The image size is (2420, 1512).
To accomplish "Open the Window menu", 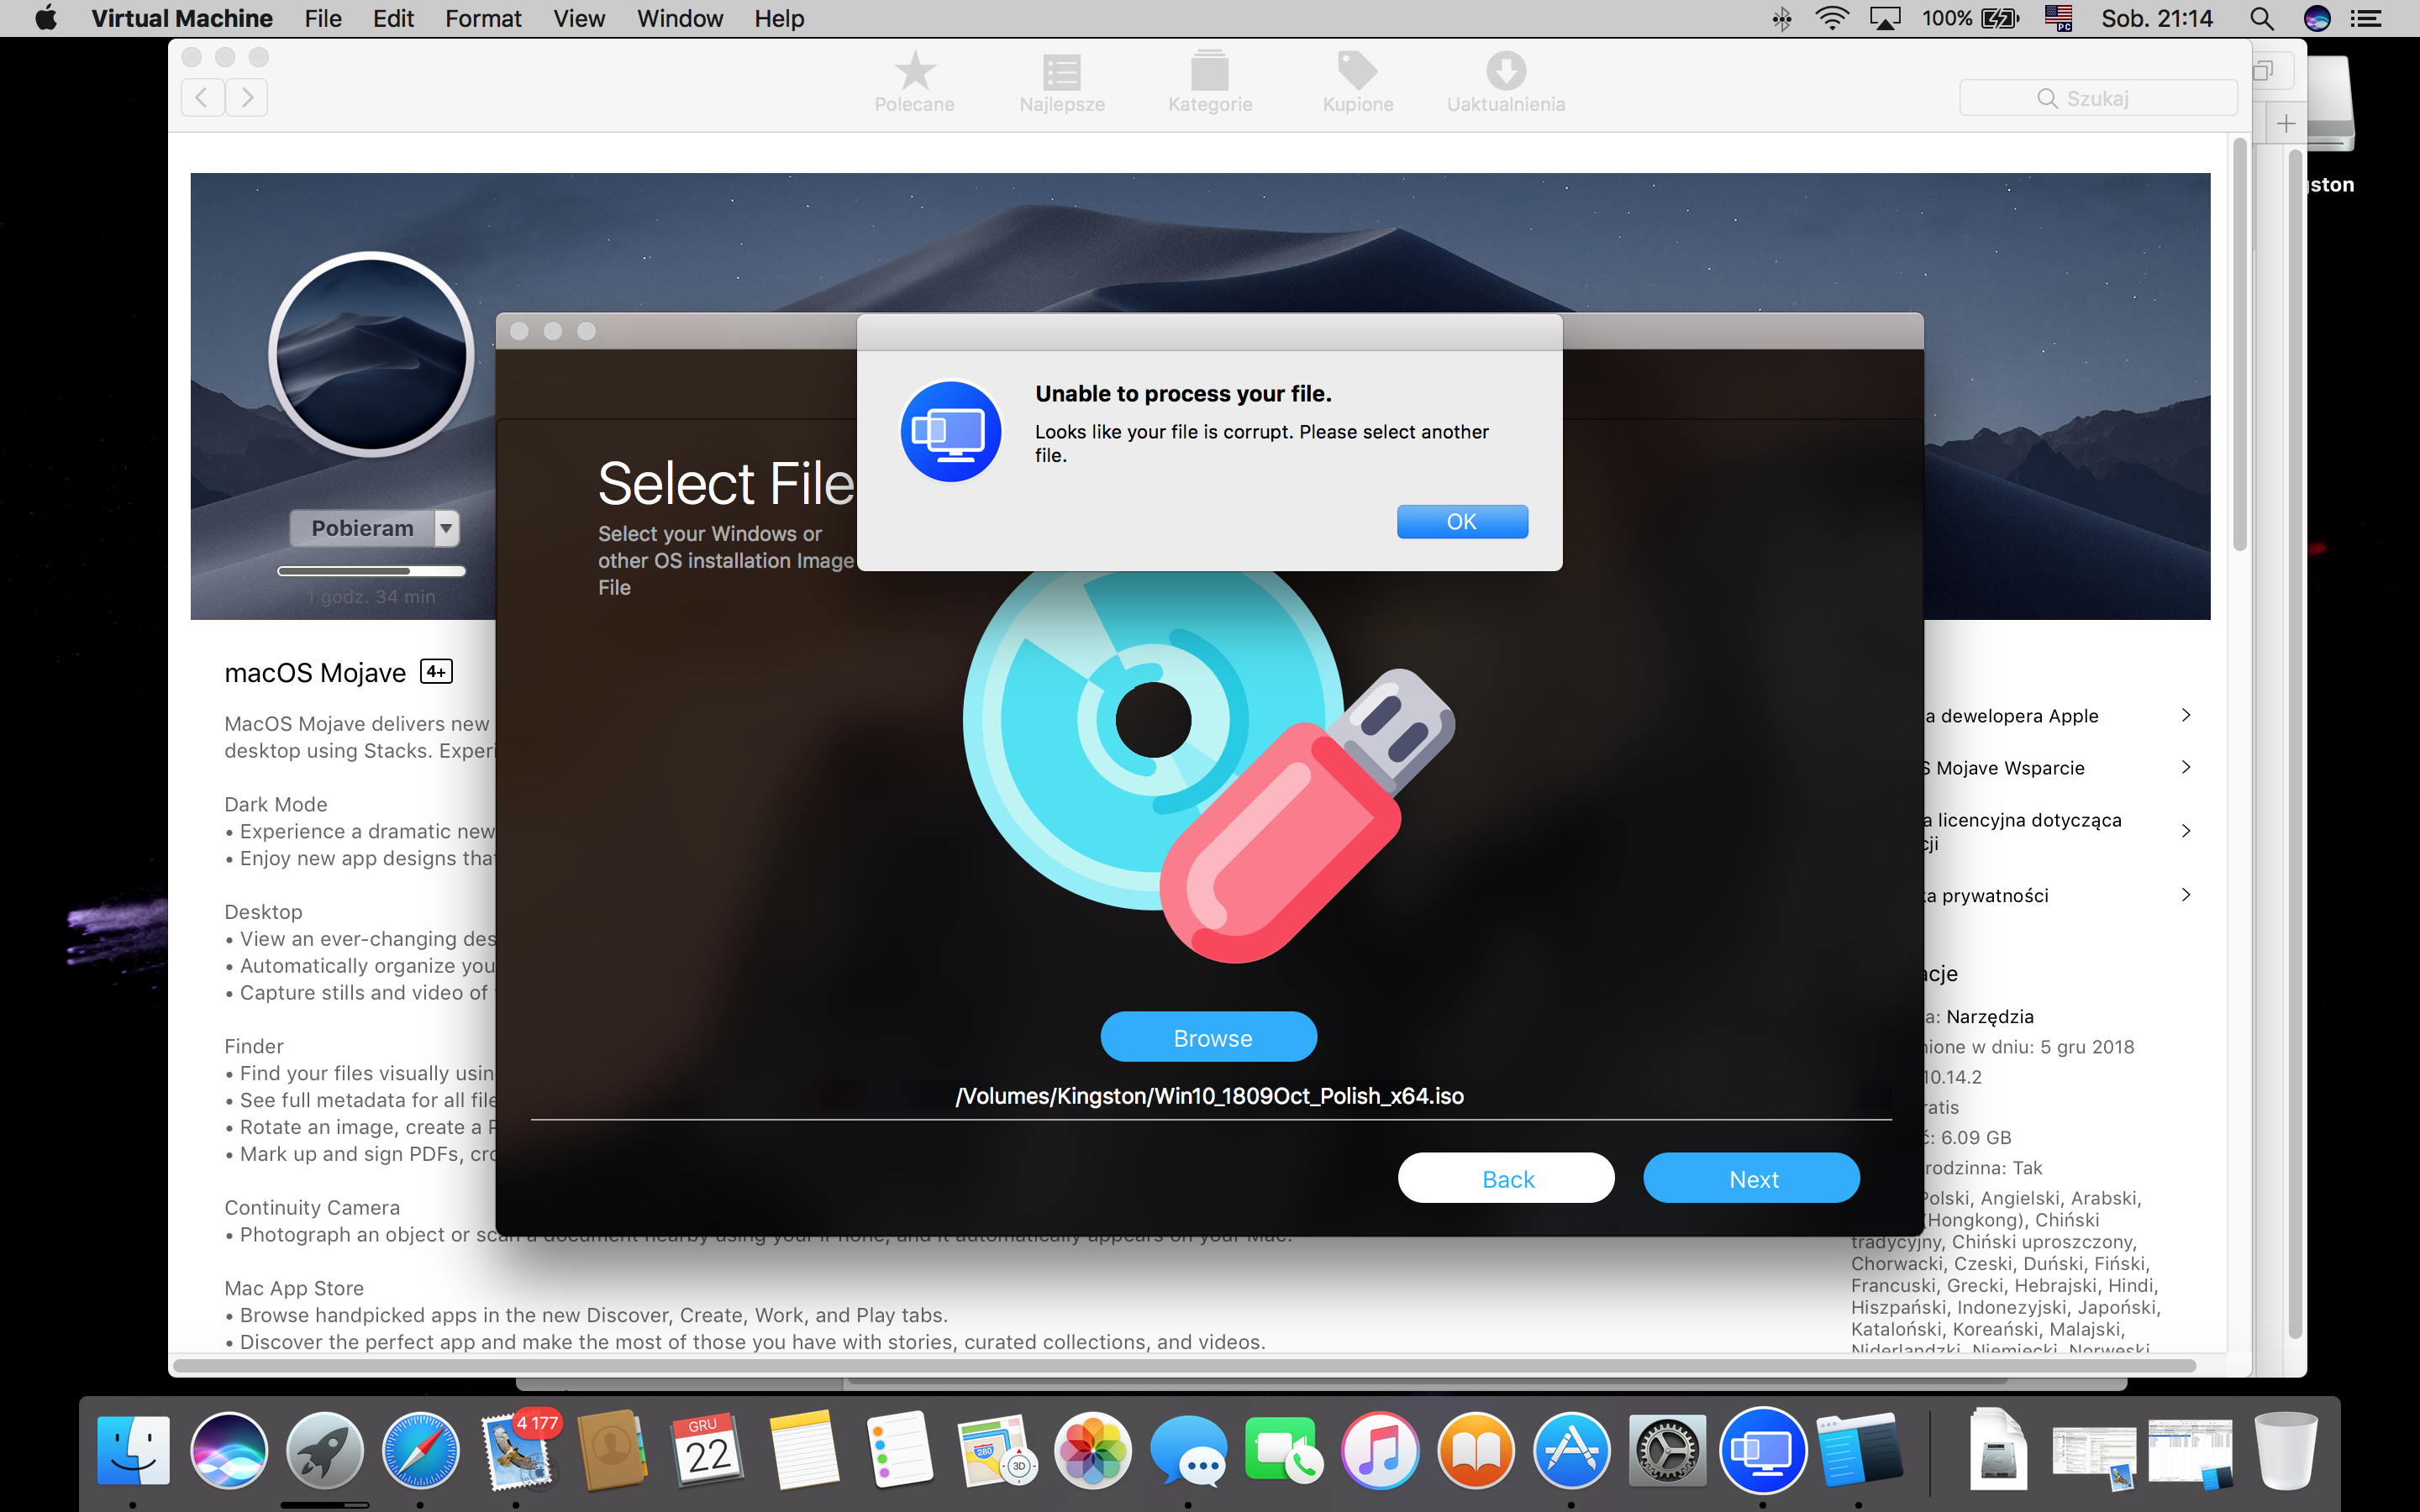I will 679,18.
